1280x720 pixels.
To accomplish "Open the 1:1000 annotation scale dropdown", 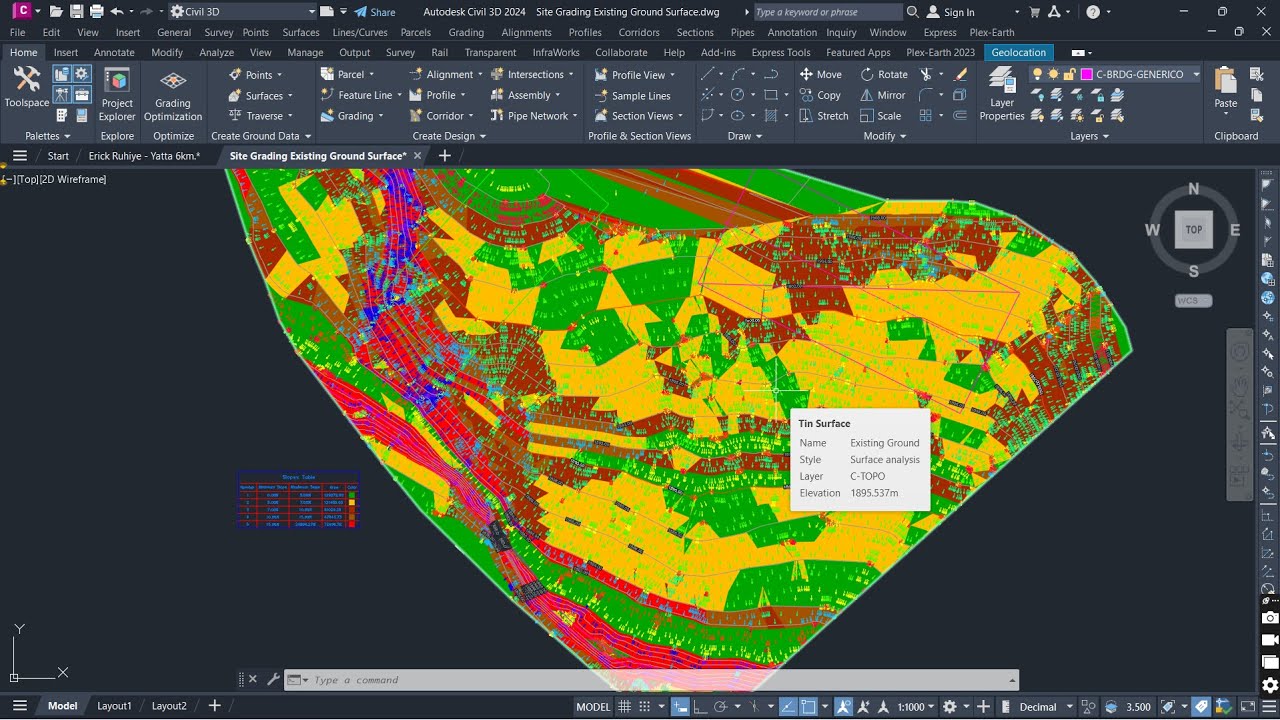I will [916, 707].
